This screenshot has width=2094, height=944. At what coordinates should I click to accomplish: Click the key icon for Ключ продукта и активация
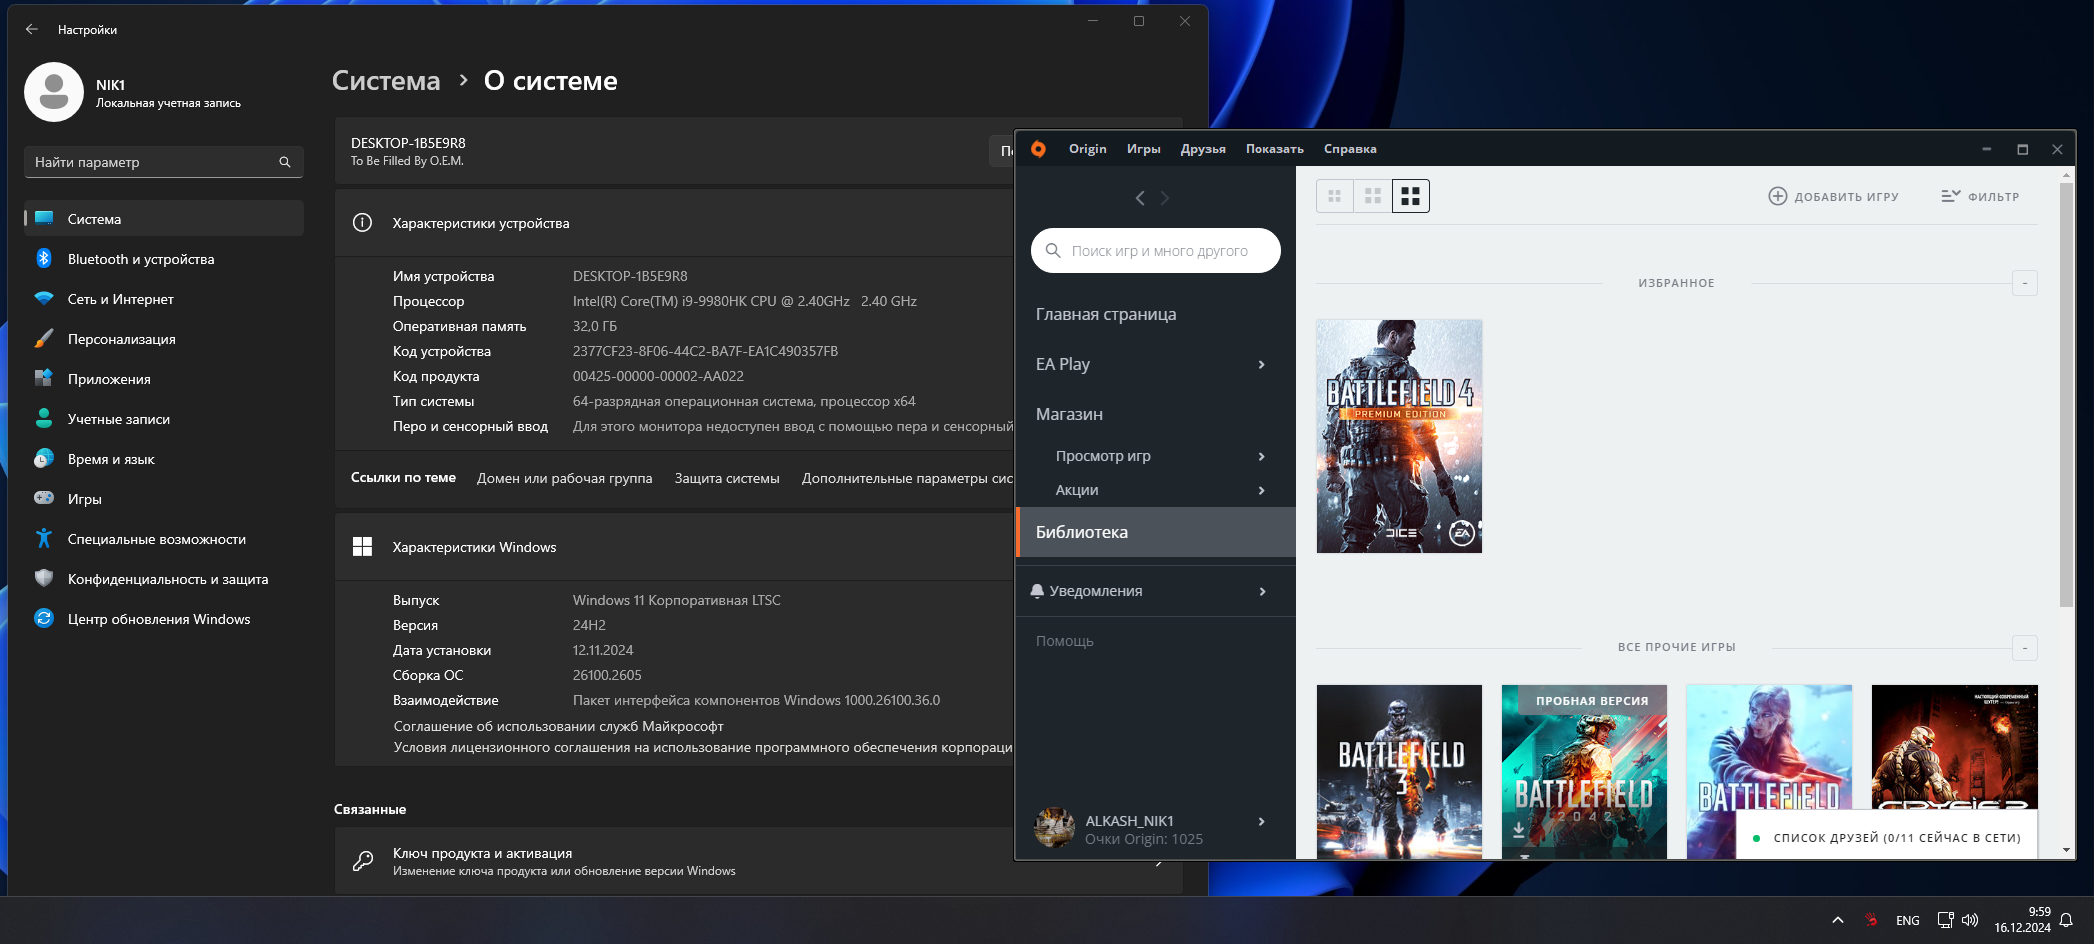click(363, 861)
